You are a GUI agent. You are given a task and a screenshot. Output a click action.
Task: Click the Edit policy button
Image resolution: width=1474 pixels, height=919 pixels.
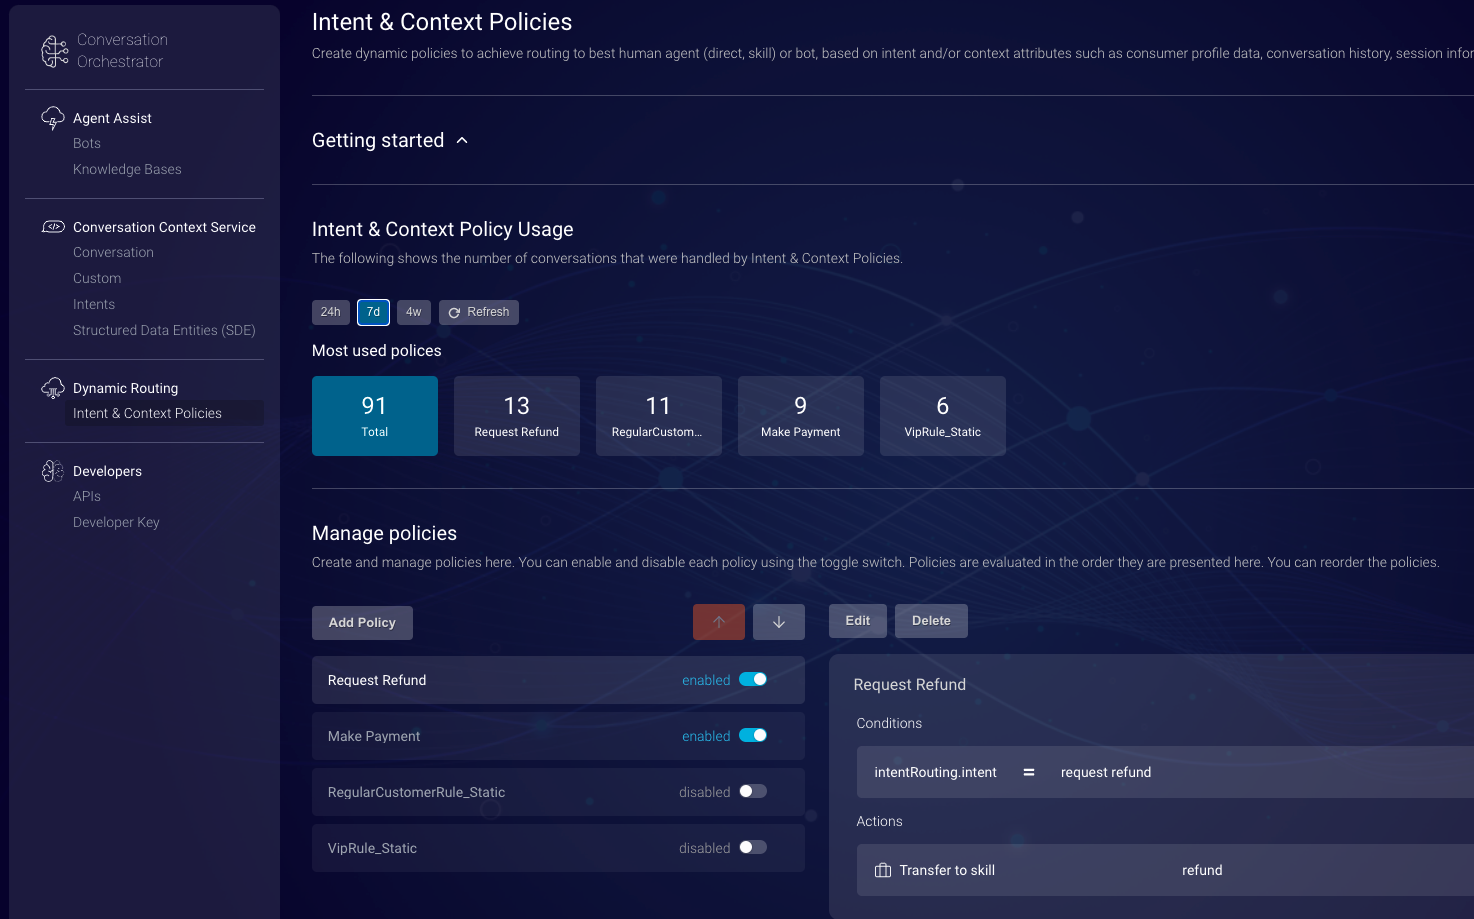[x=858, y=621]
